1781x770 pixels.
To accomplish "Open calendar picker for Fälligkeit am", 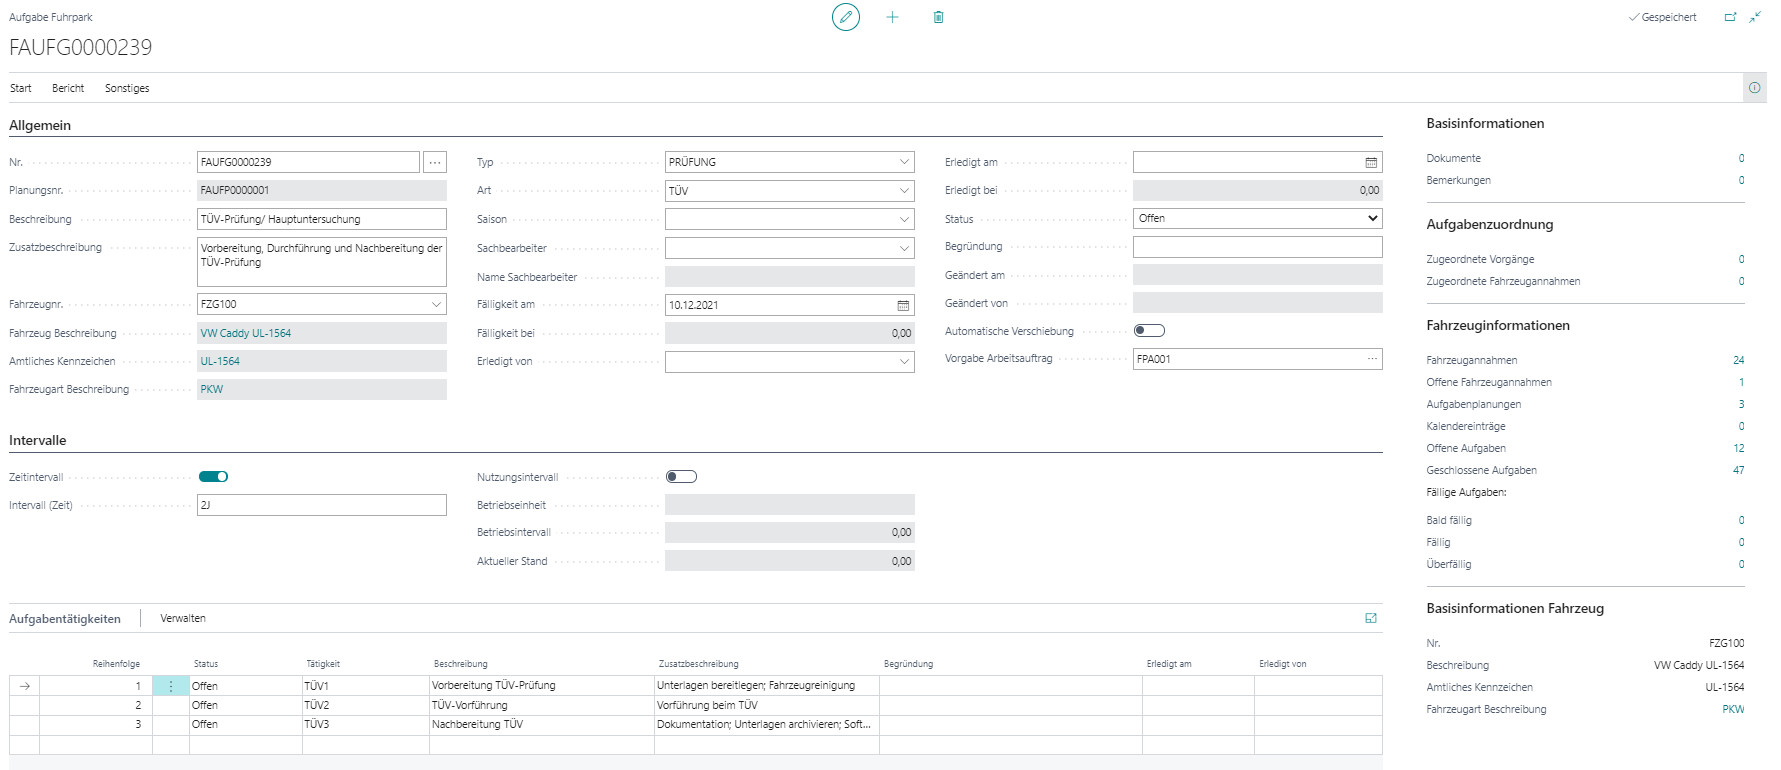I will click(x=903, y=305).
